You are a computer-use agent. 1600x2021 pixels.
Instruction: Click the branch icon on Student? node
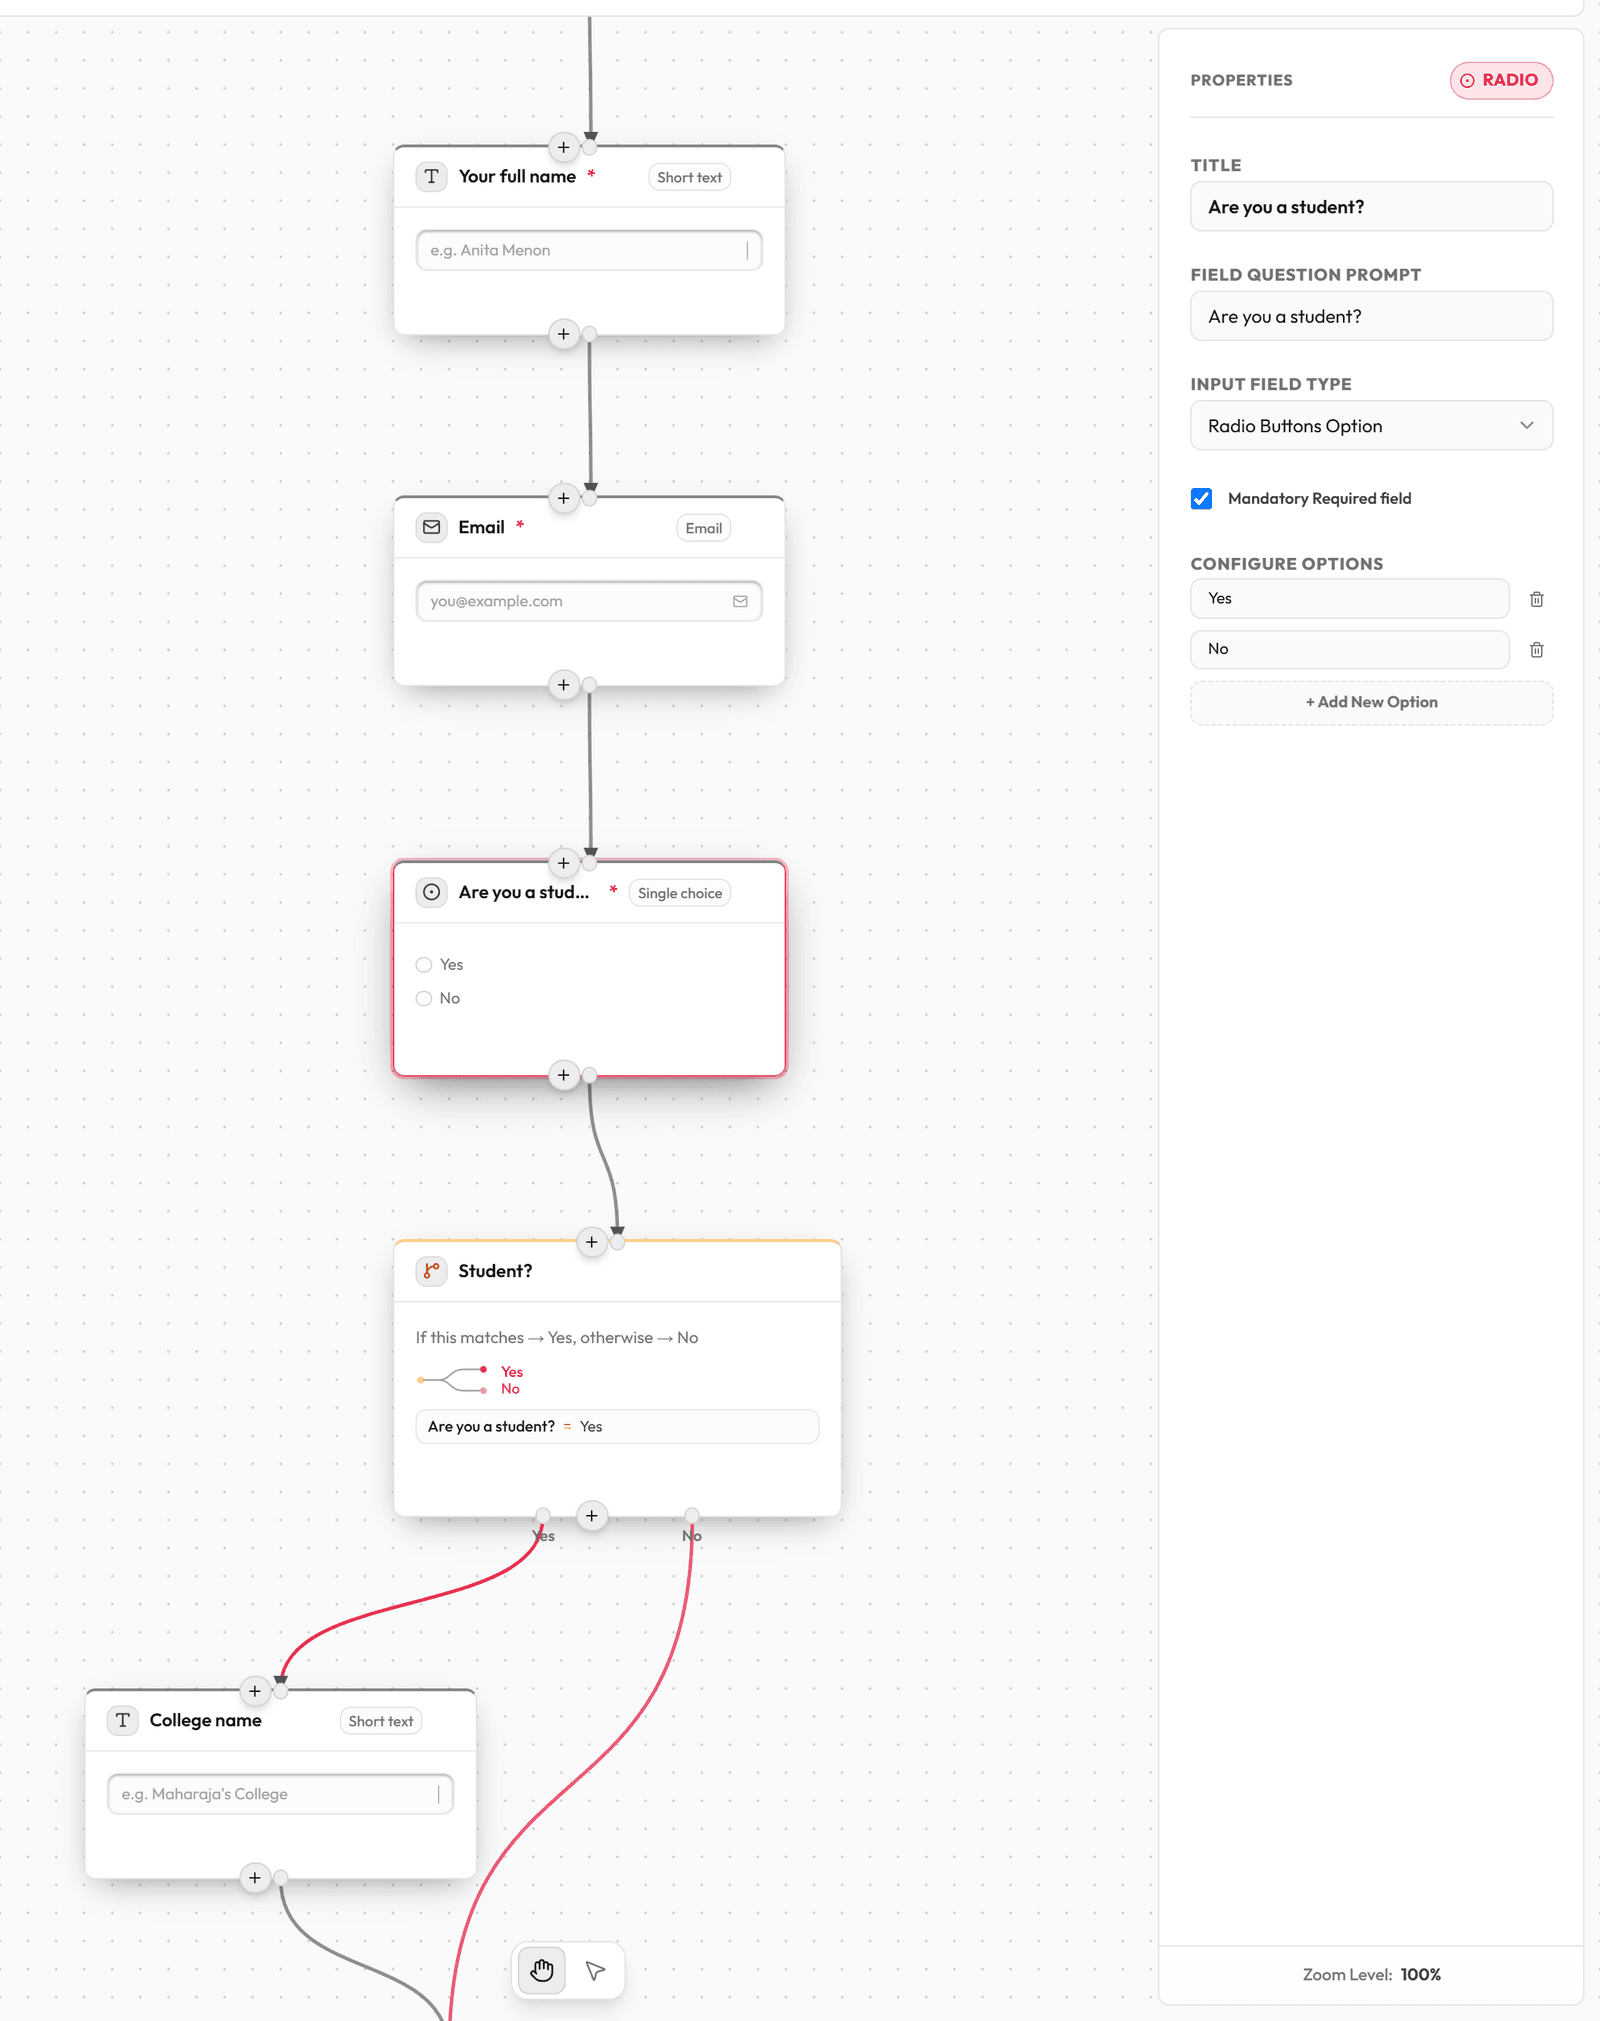tap(431, 1271)
